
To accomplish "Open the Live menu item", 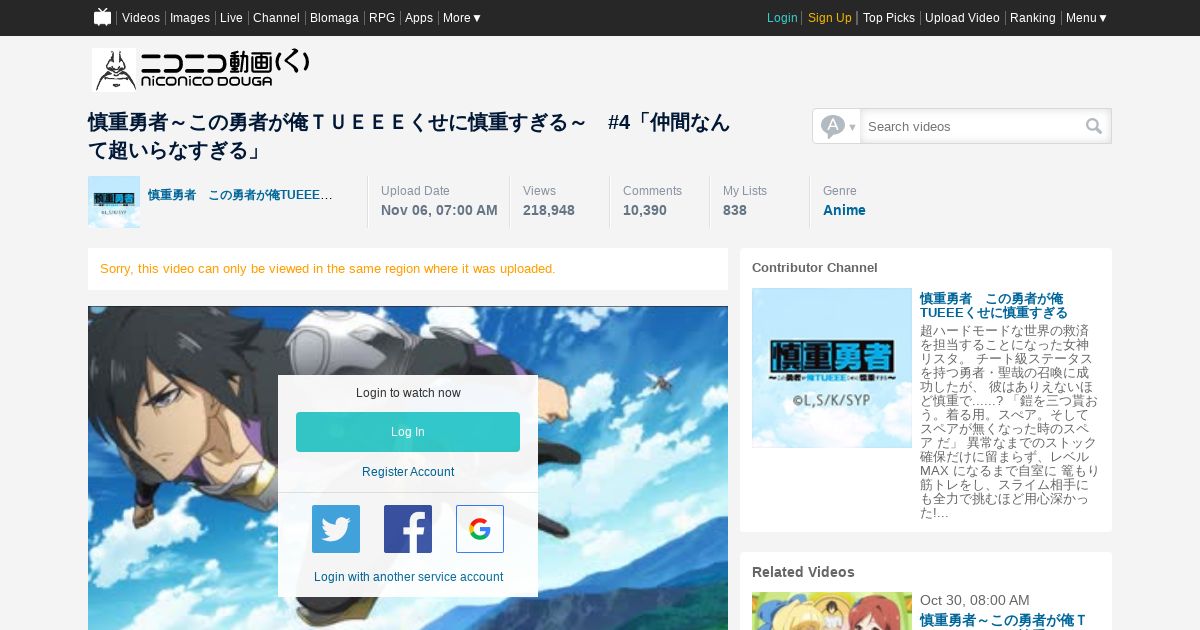I will 231,18.
